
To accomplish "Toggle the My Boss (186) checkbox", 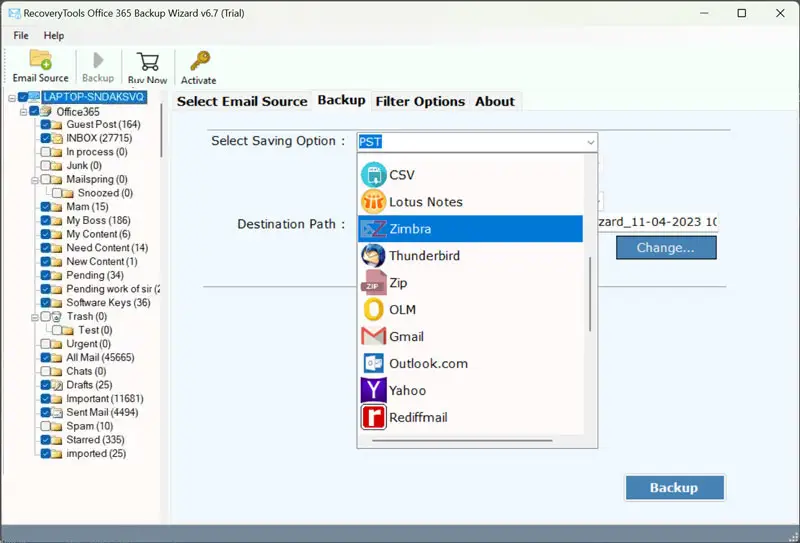I will pos(45,220).
